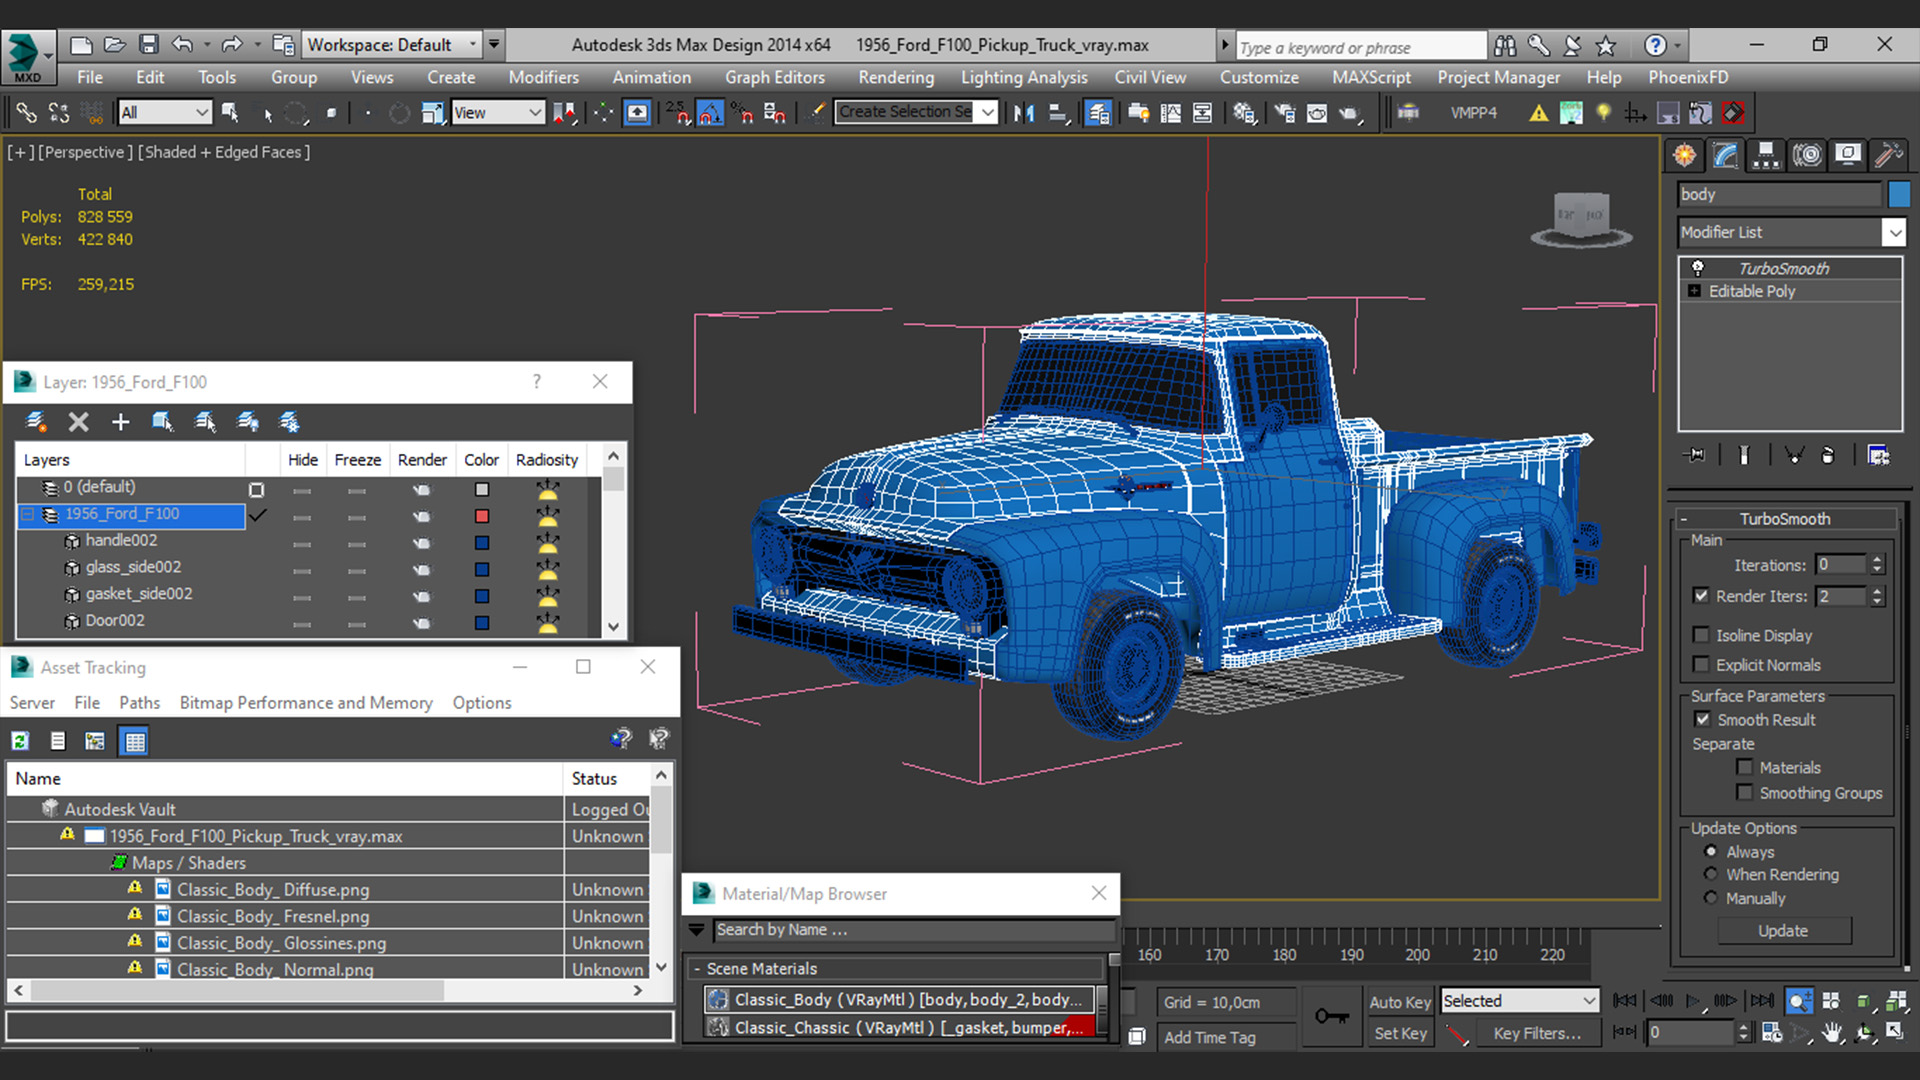This screenshot has width=1920, height=1080.
Task: Click the handle002 layer color swatch
Action: point(482,543)
